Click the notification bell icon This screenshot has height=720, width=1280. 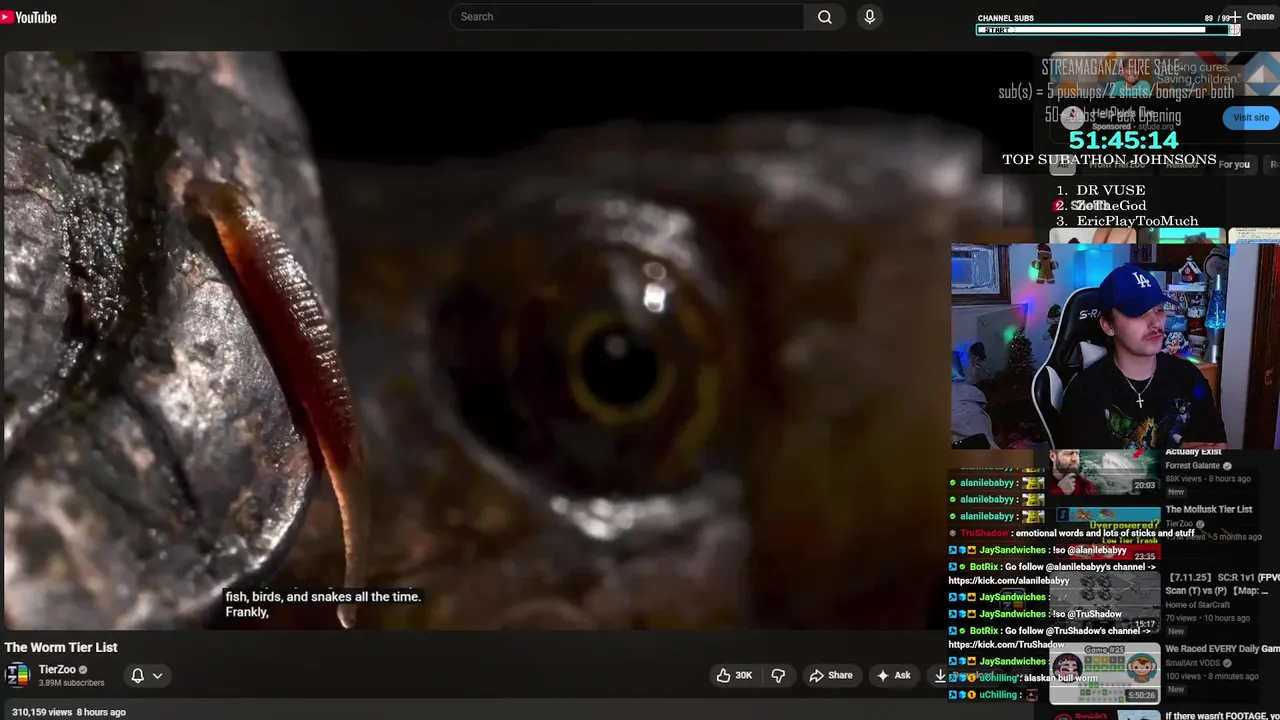138,676
